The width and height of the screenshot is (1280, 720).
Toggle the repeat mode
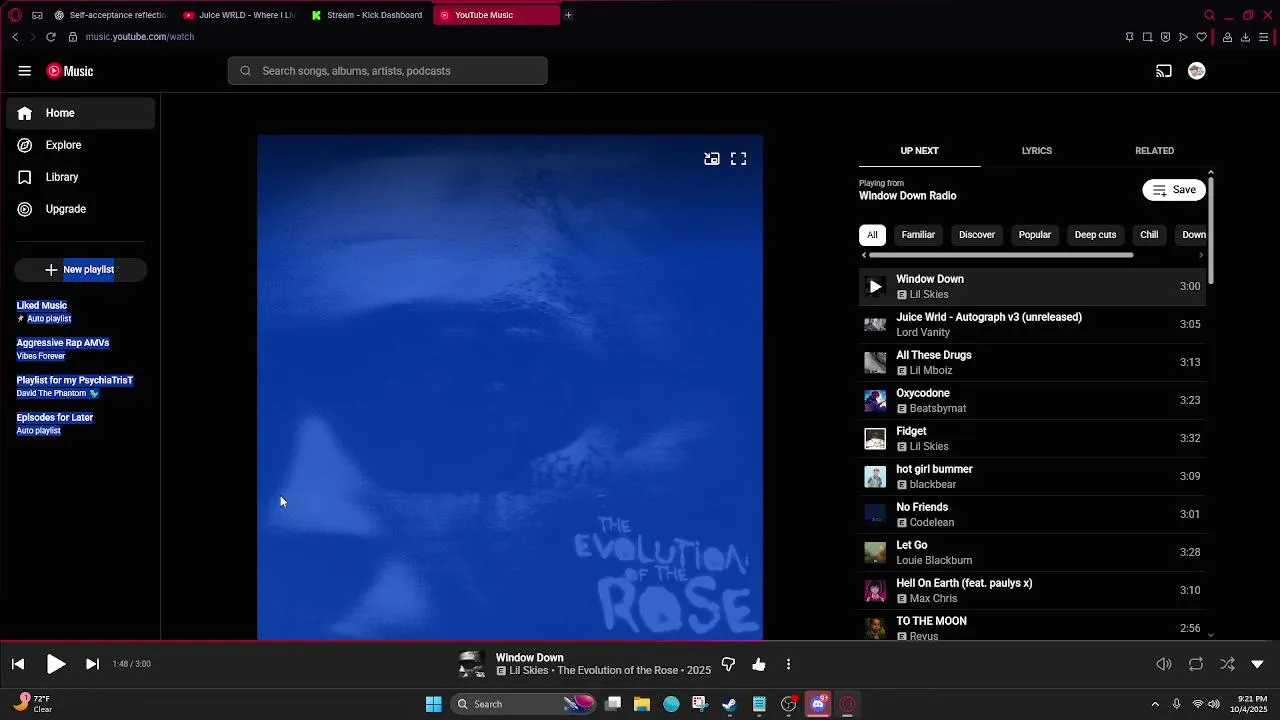[x=1196, y=664]
